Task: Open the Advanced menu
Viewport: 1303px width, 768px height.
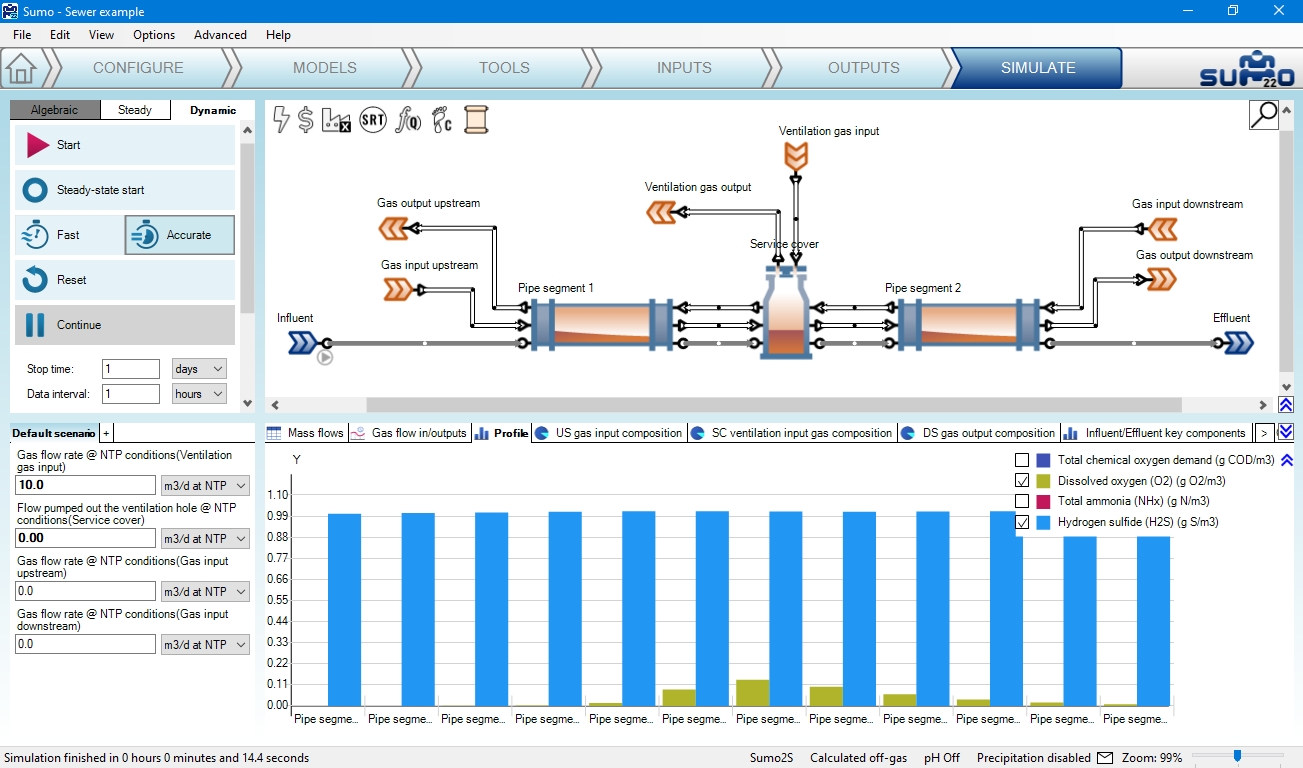Action: (220, 35)
